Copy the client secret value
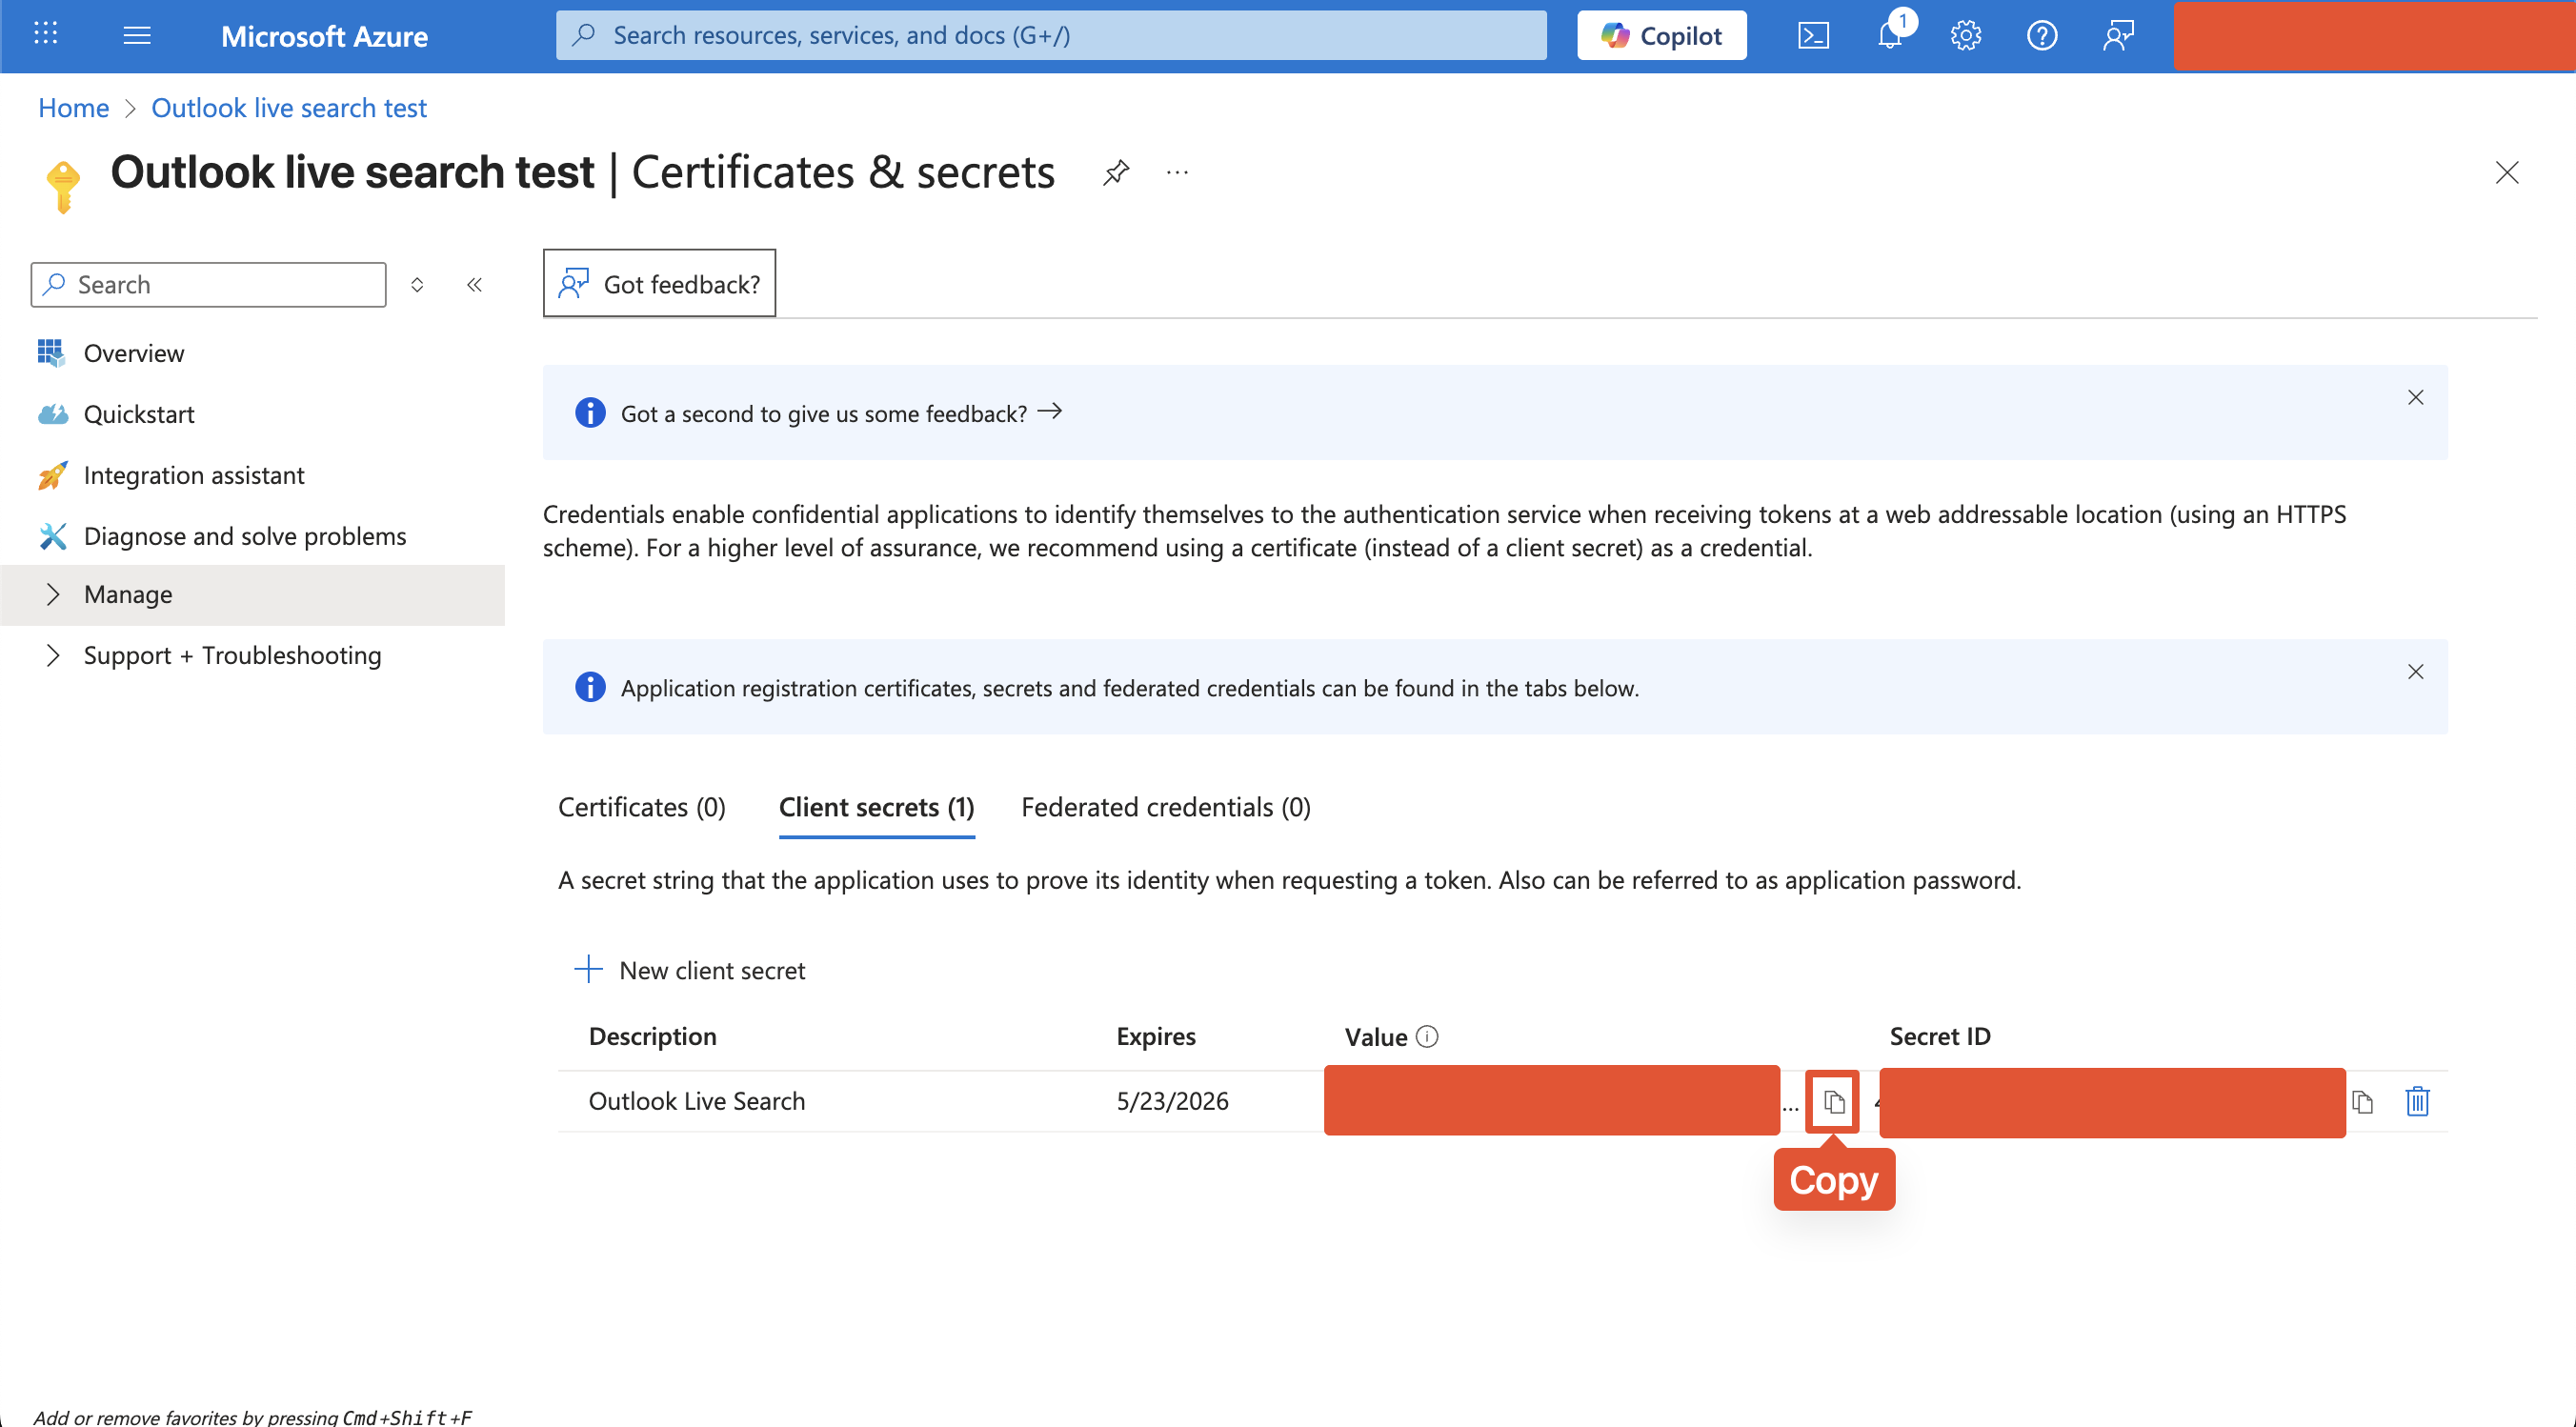The width and height of the screenshot is (2576, 1427). [x=1832, y=1101]
